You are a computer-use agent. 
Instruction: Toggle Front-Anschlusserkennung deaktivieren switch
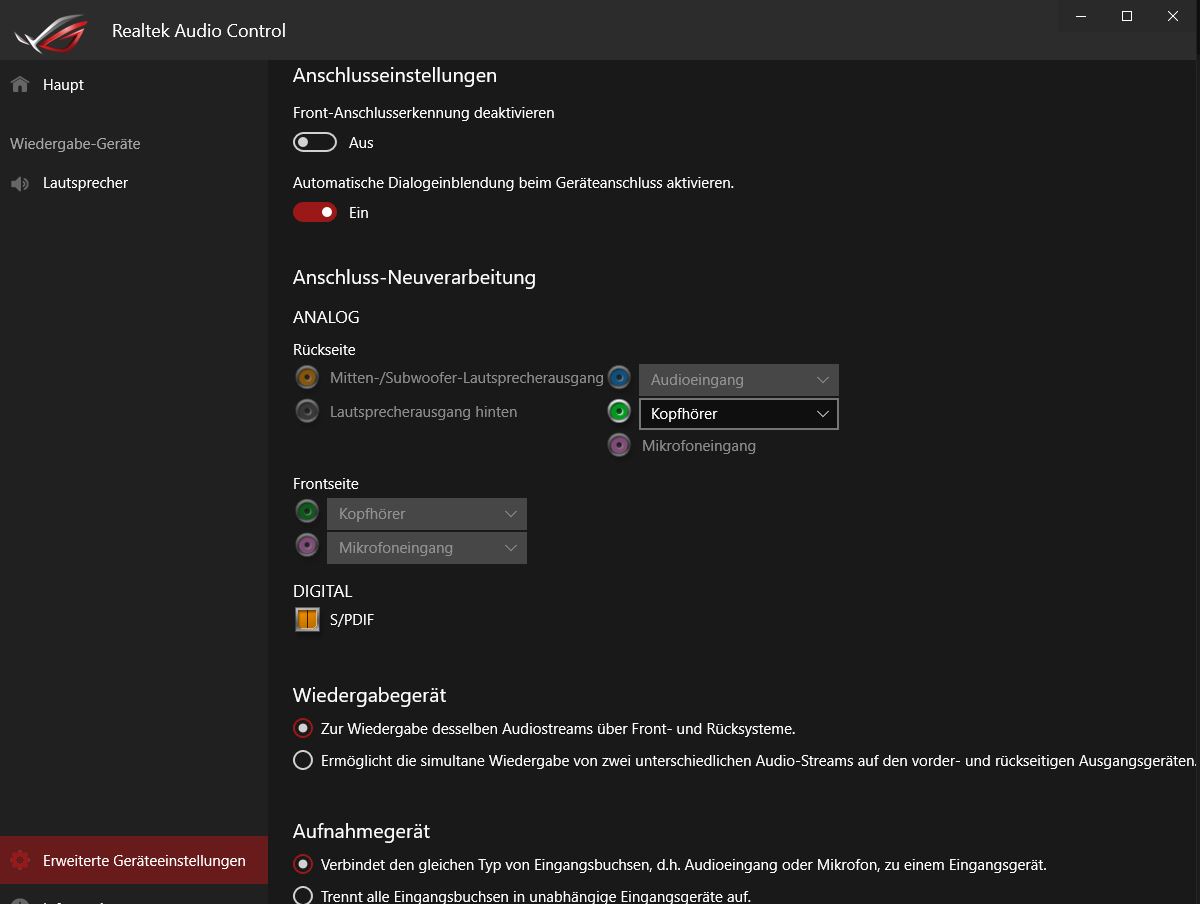click(x=315, y=143)
